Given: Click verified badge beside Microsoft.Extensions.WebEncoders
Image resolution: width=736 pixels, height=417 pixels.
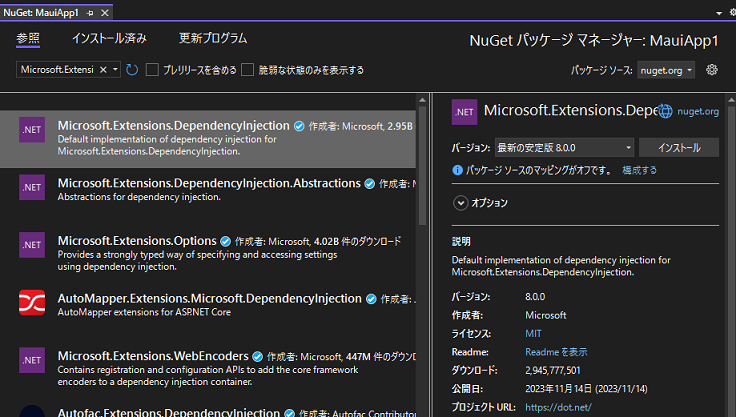Looking at the screenshot, I should click(x=258, y=357).
